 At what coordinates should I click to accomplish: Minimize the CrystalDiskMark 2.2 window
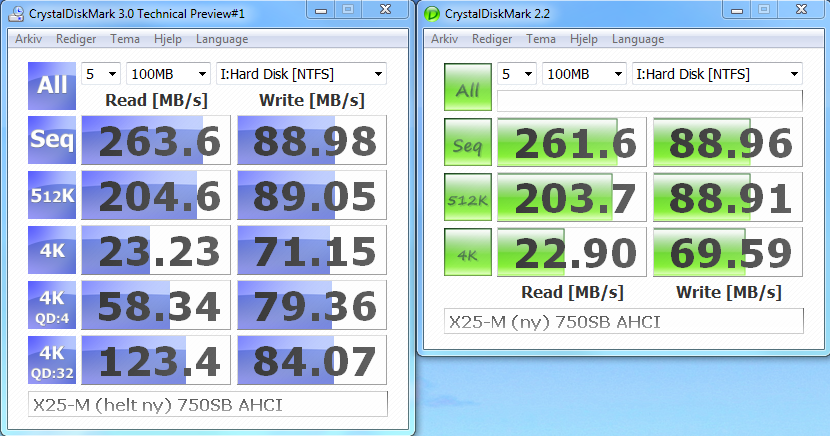pyautogui.click(x=737, y=10)
